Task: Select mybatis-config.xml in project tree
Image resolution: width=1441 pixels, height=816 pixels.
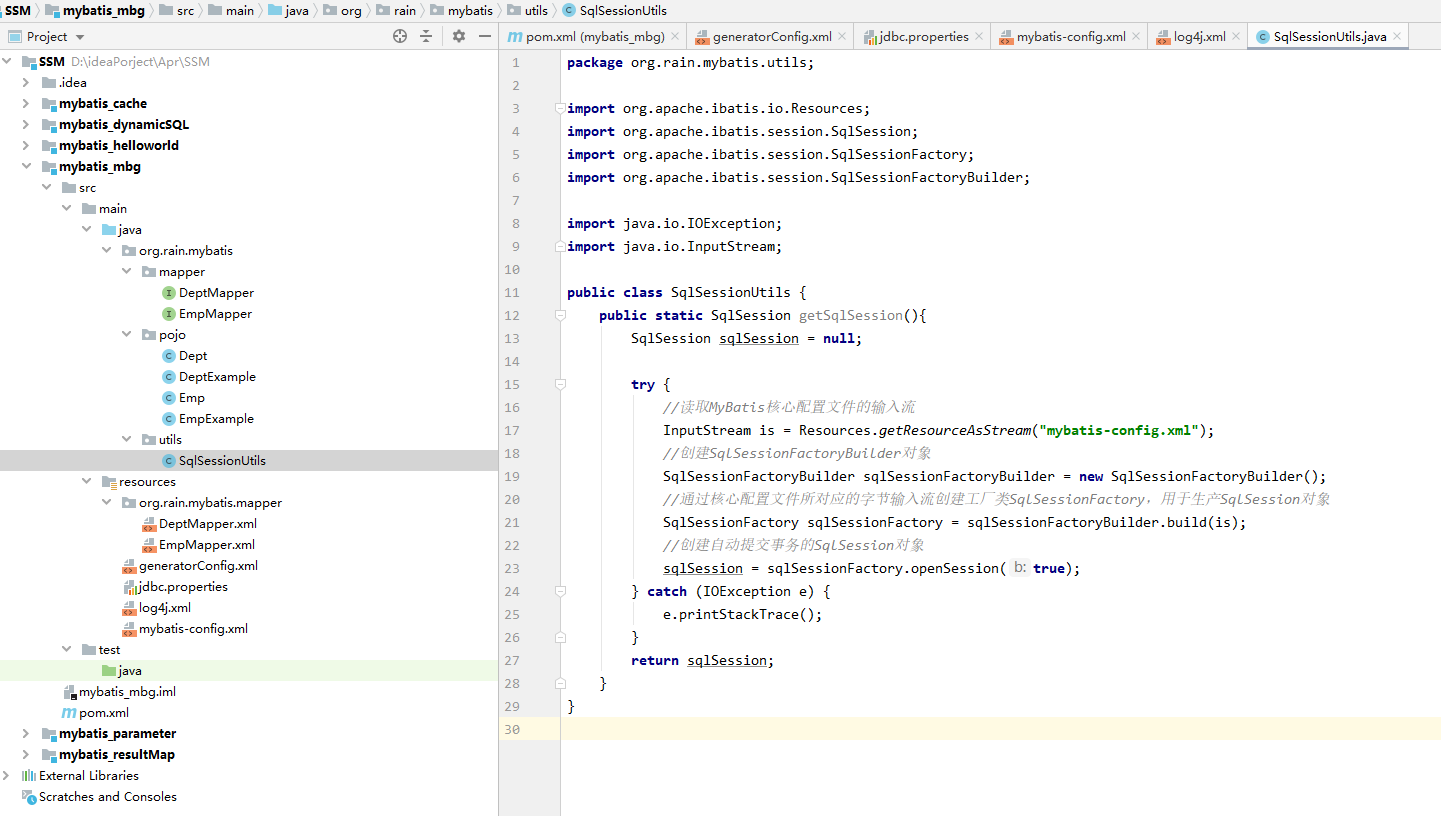Action: point(185,628)
